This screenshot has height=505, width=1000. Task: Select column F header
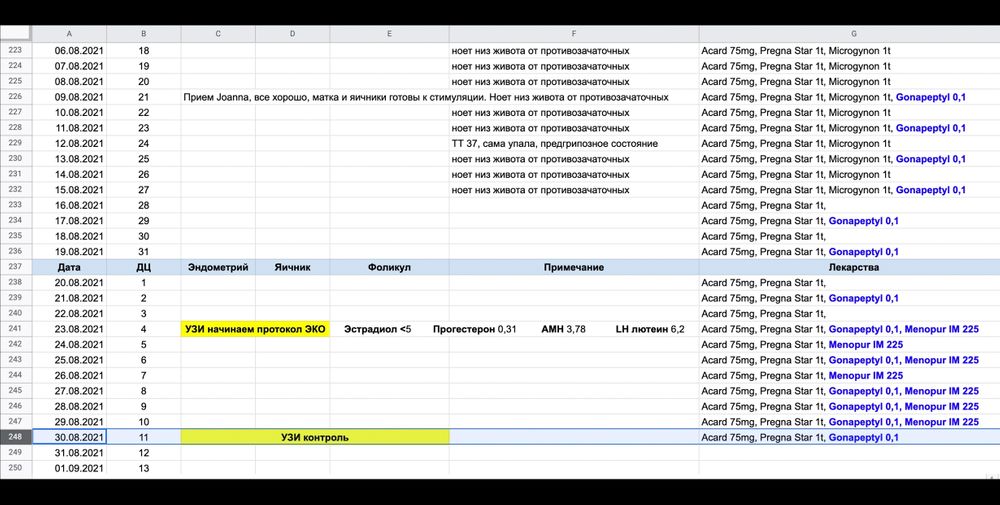coord(573,34)
